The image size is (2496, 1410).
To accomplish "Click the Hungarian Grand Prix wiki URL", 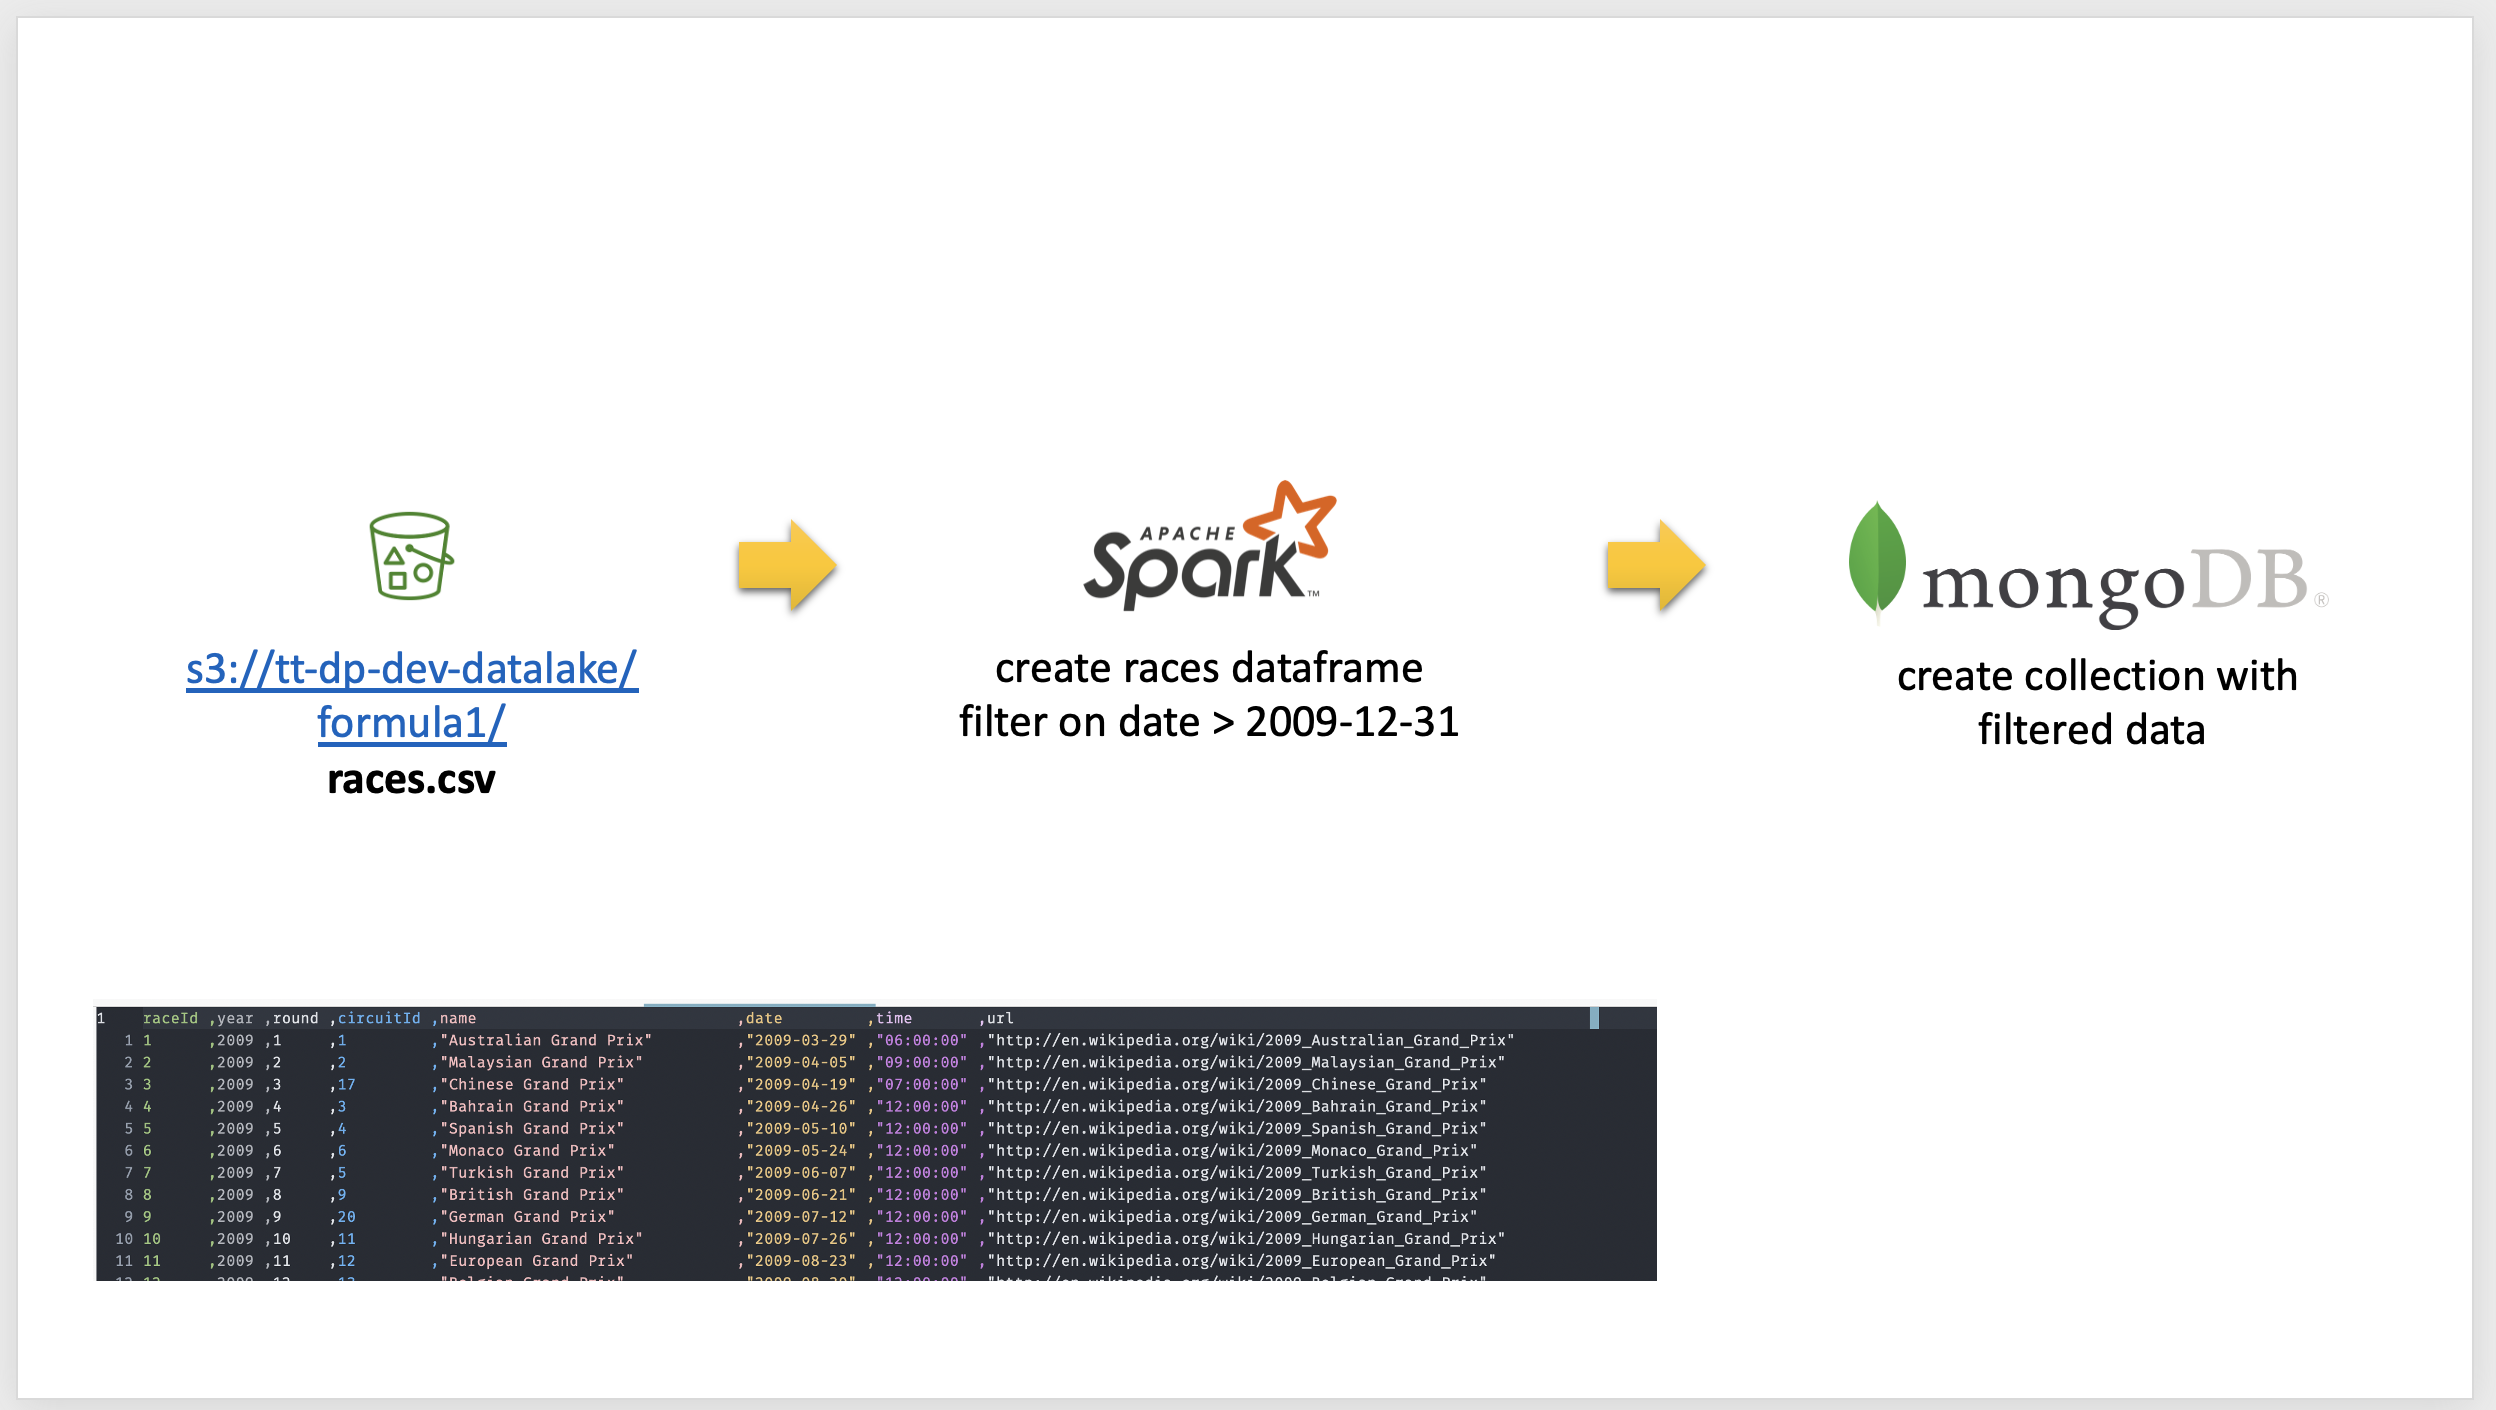I will [x=1246, y=1238].
